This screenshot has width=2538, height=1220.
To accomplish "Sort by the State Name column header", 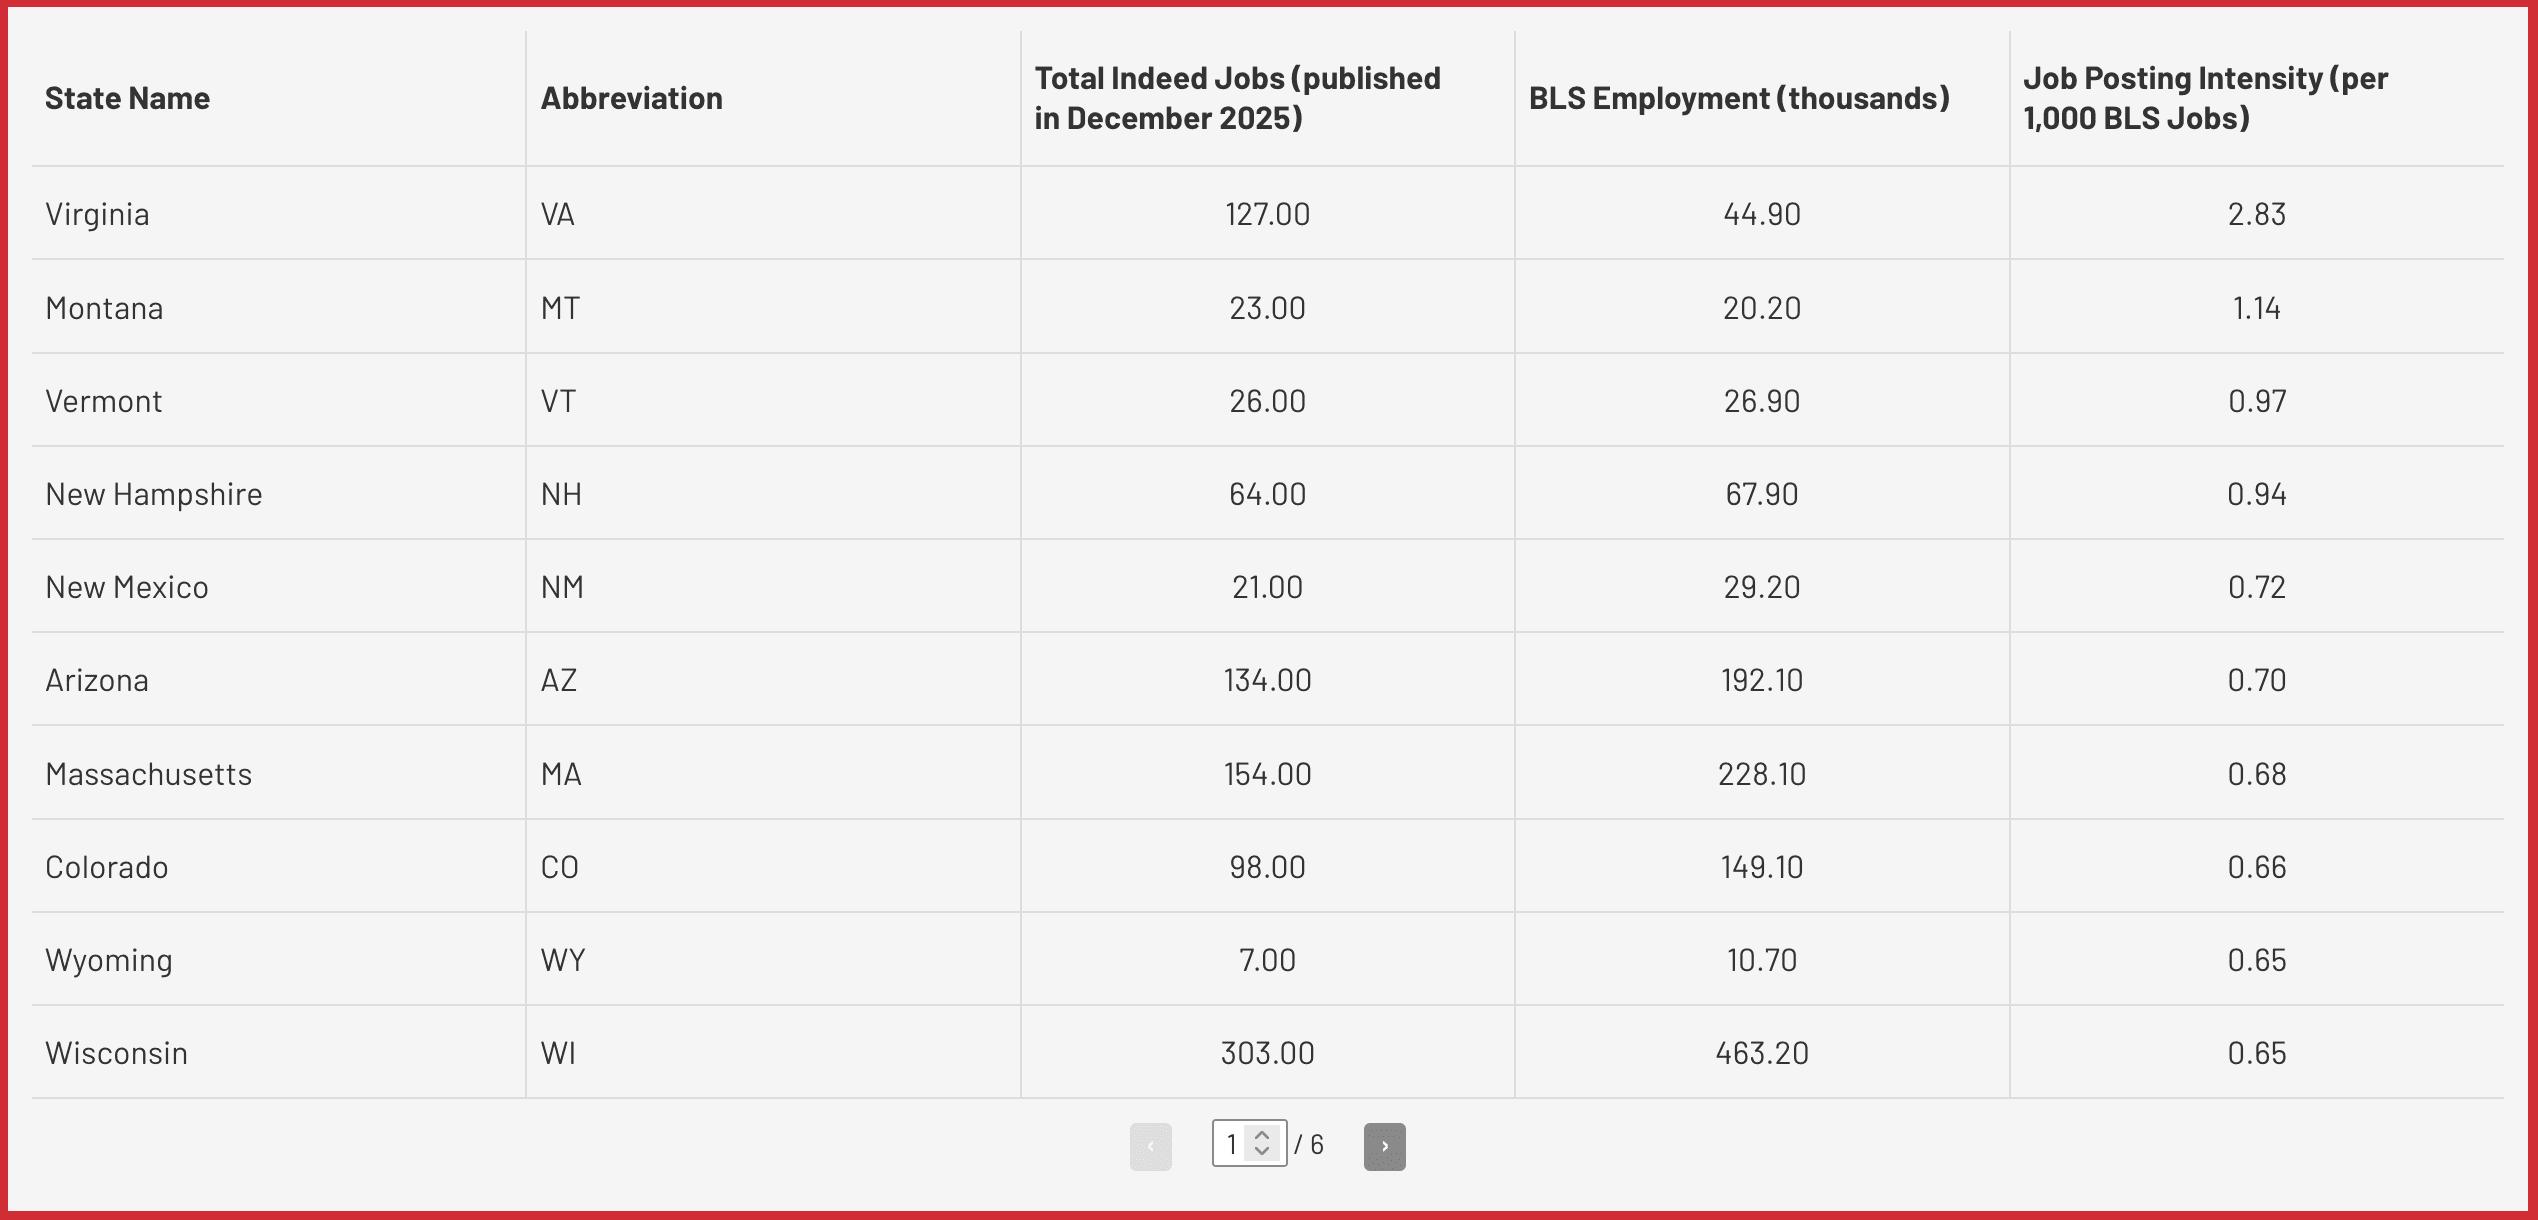I will click(x=128, y=98).
